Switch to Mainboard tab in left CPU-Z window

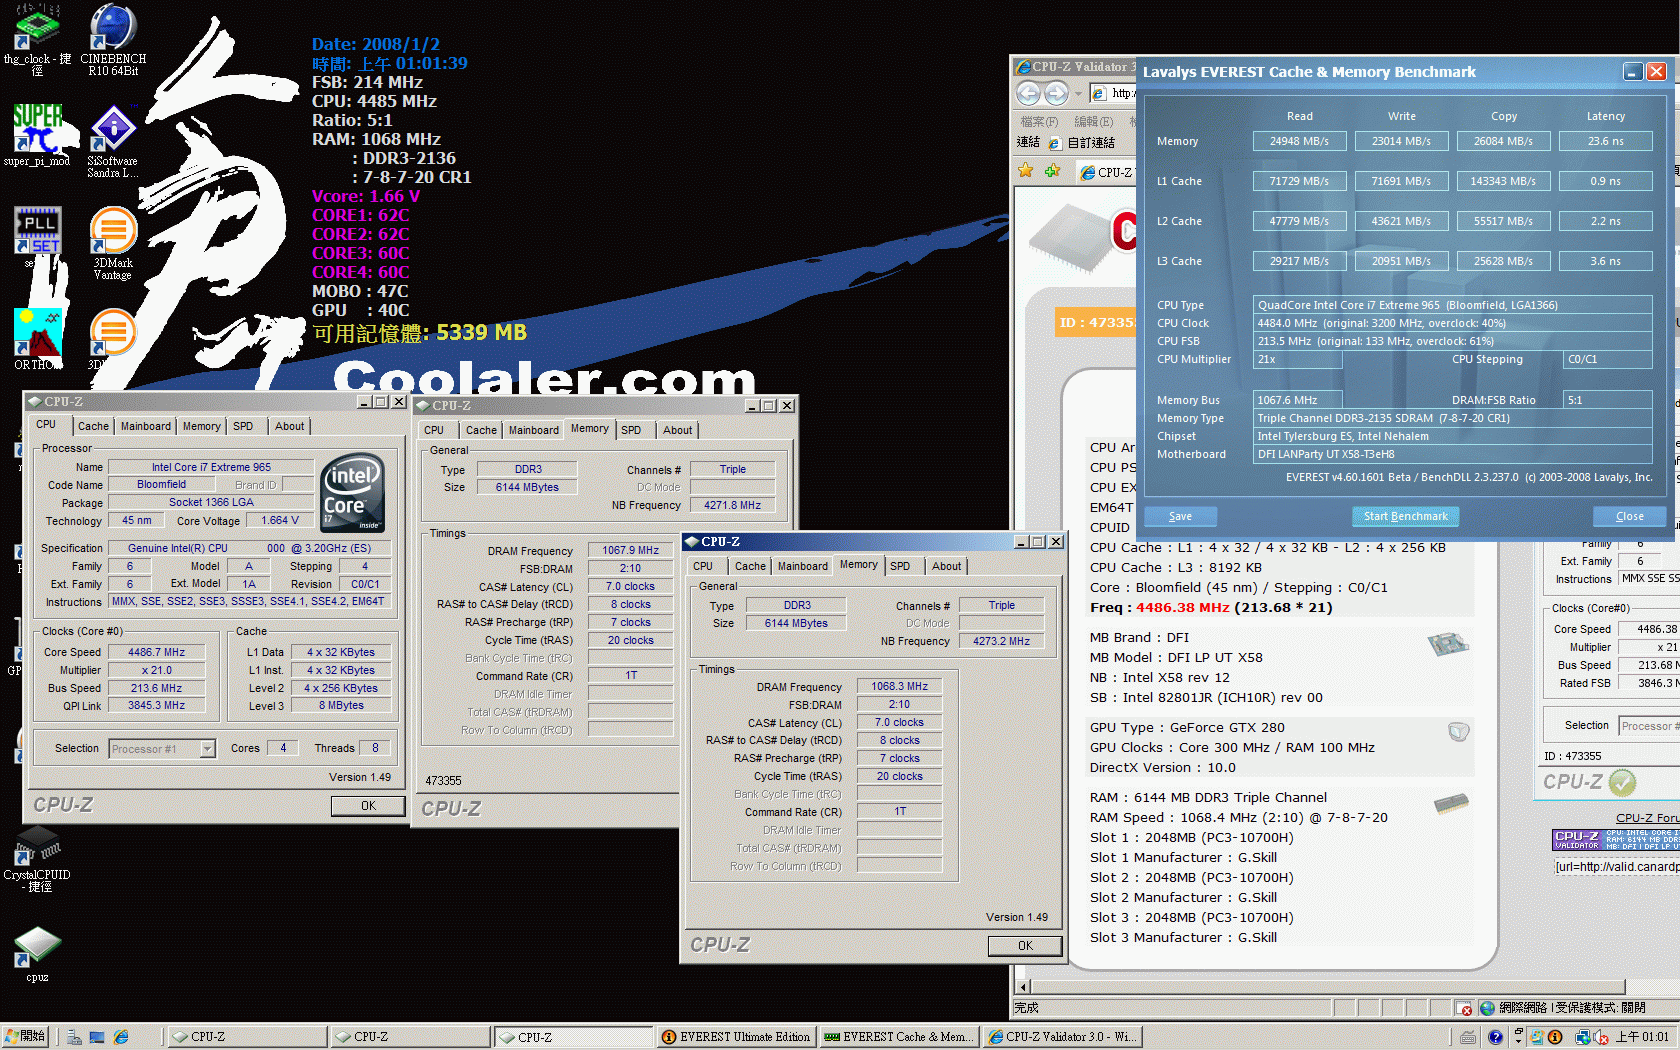(x=146, y=426)
